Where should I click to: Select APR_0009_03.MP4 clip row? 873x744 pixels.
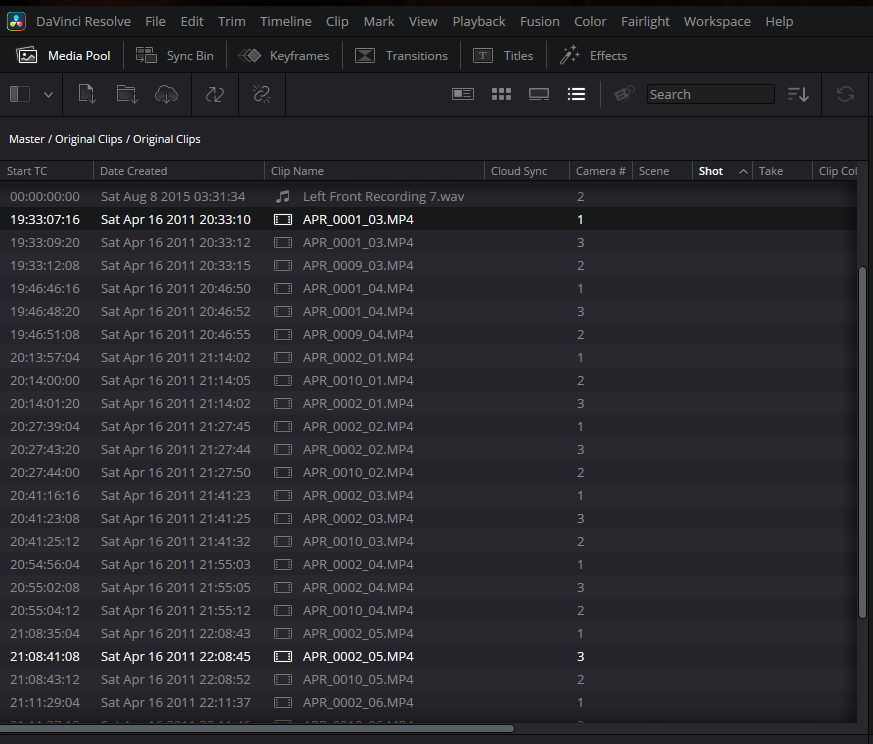click(x=428, y=266)
